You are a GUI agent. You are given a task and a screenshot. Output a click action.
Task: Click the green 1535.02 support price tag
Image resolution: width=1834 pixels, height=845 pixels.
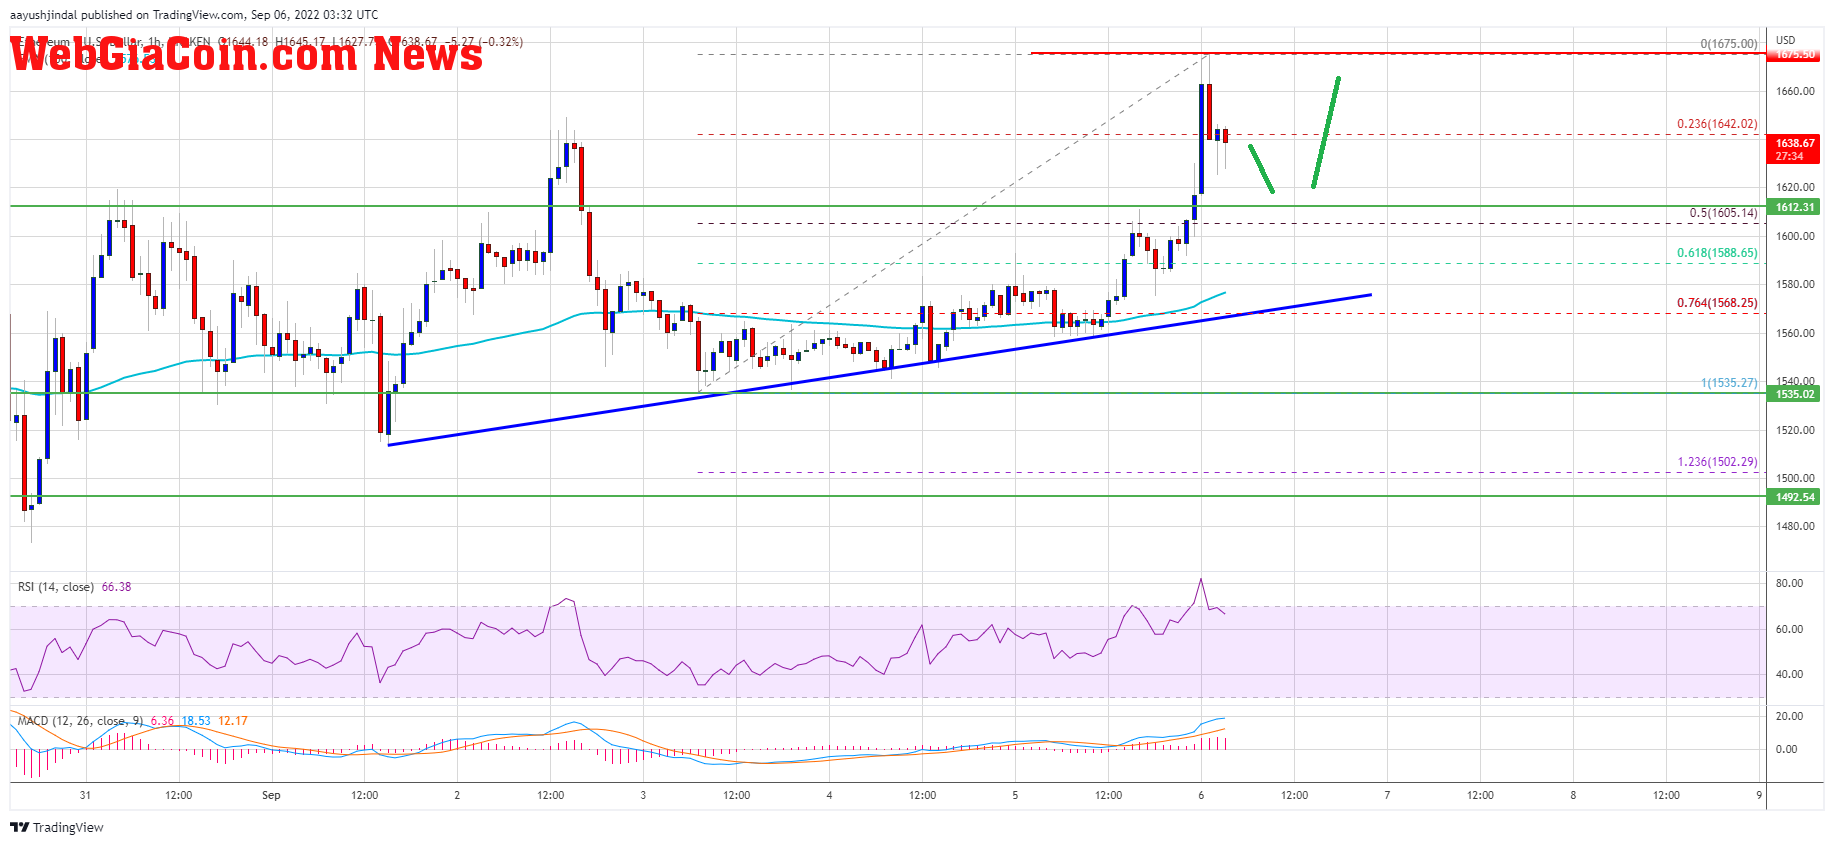pos(1795,394)
